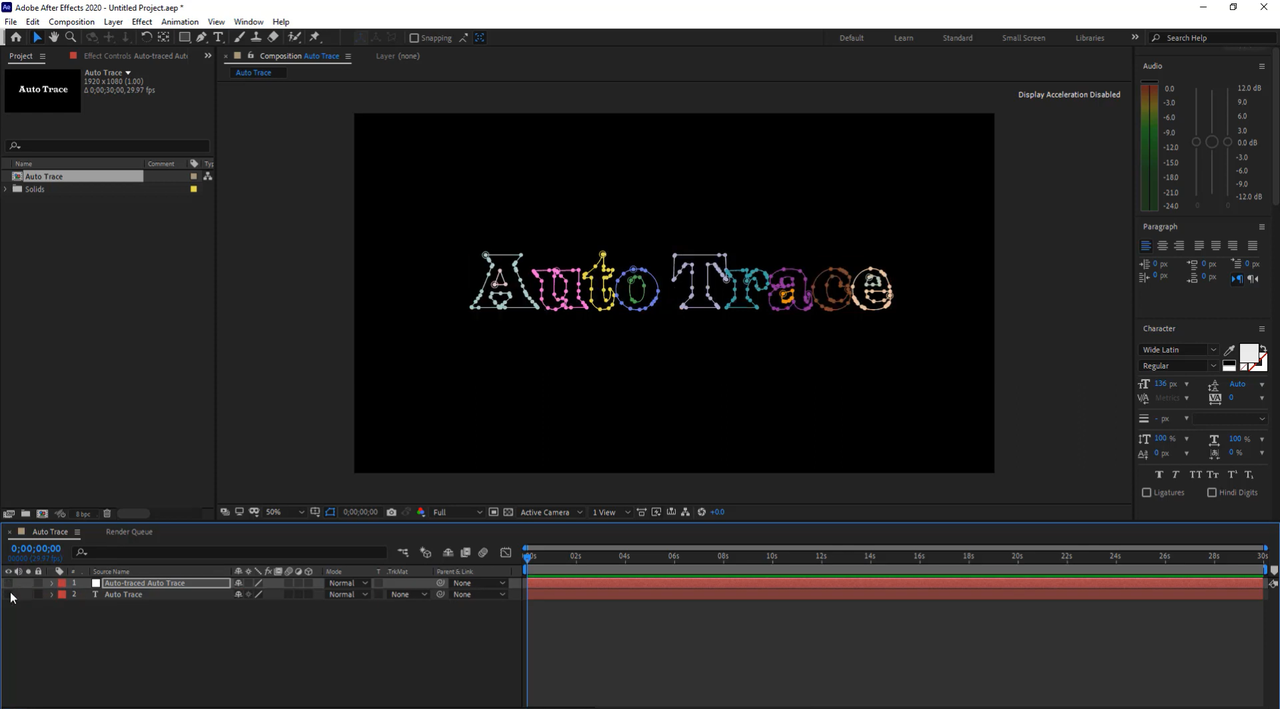
Task: Open the Regular font style dropdown
Action: [1179, 366]
